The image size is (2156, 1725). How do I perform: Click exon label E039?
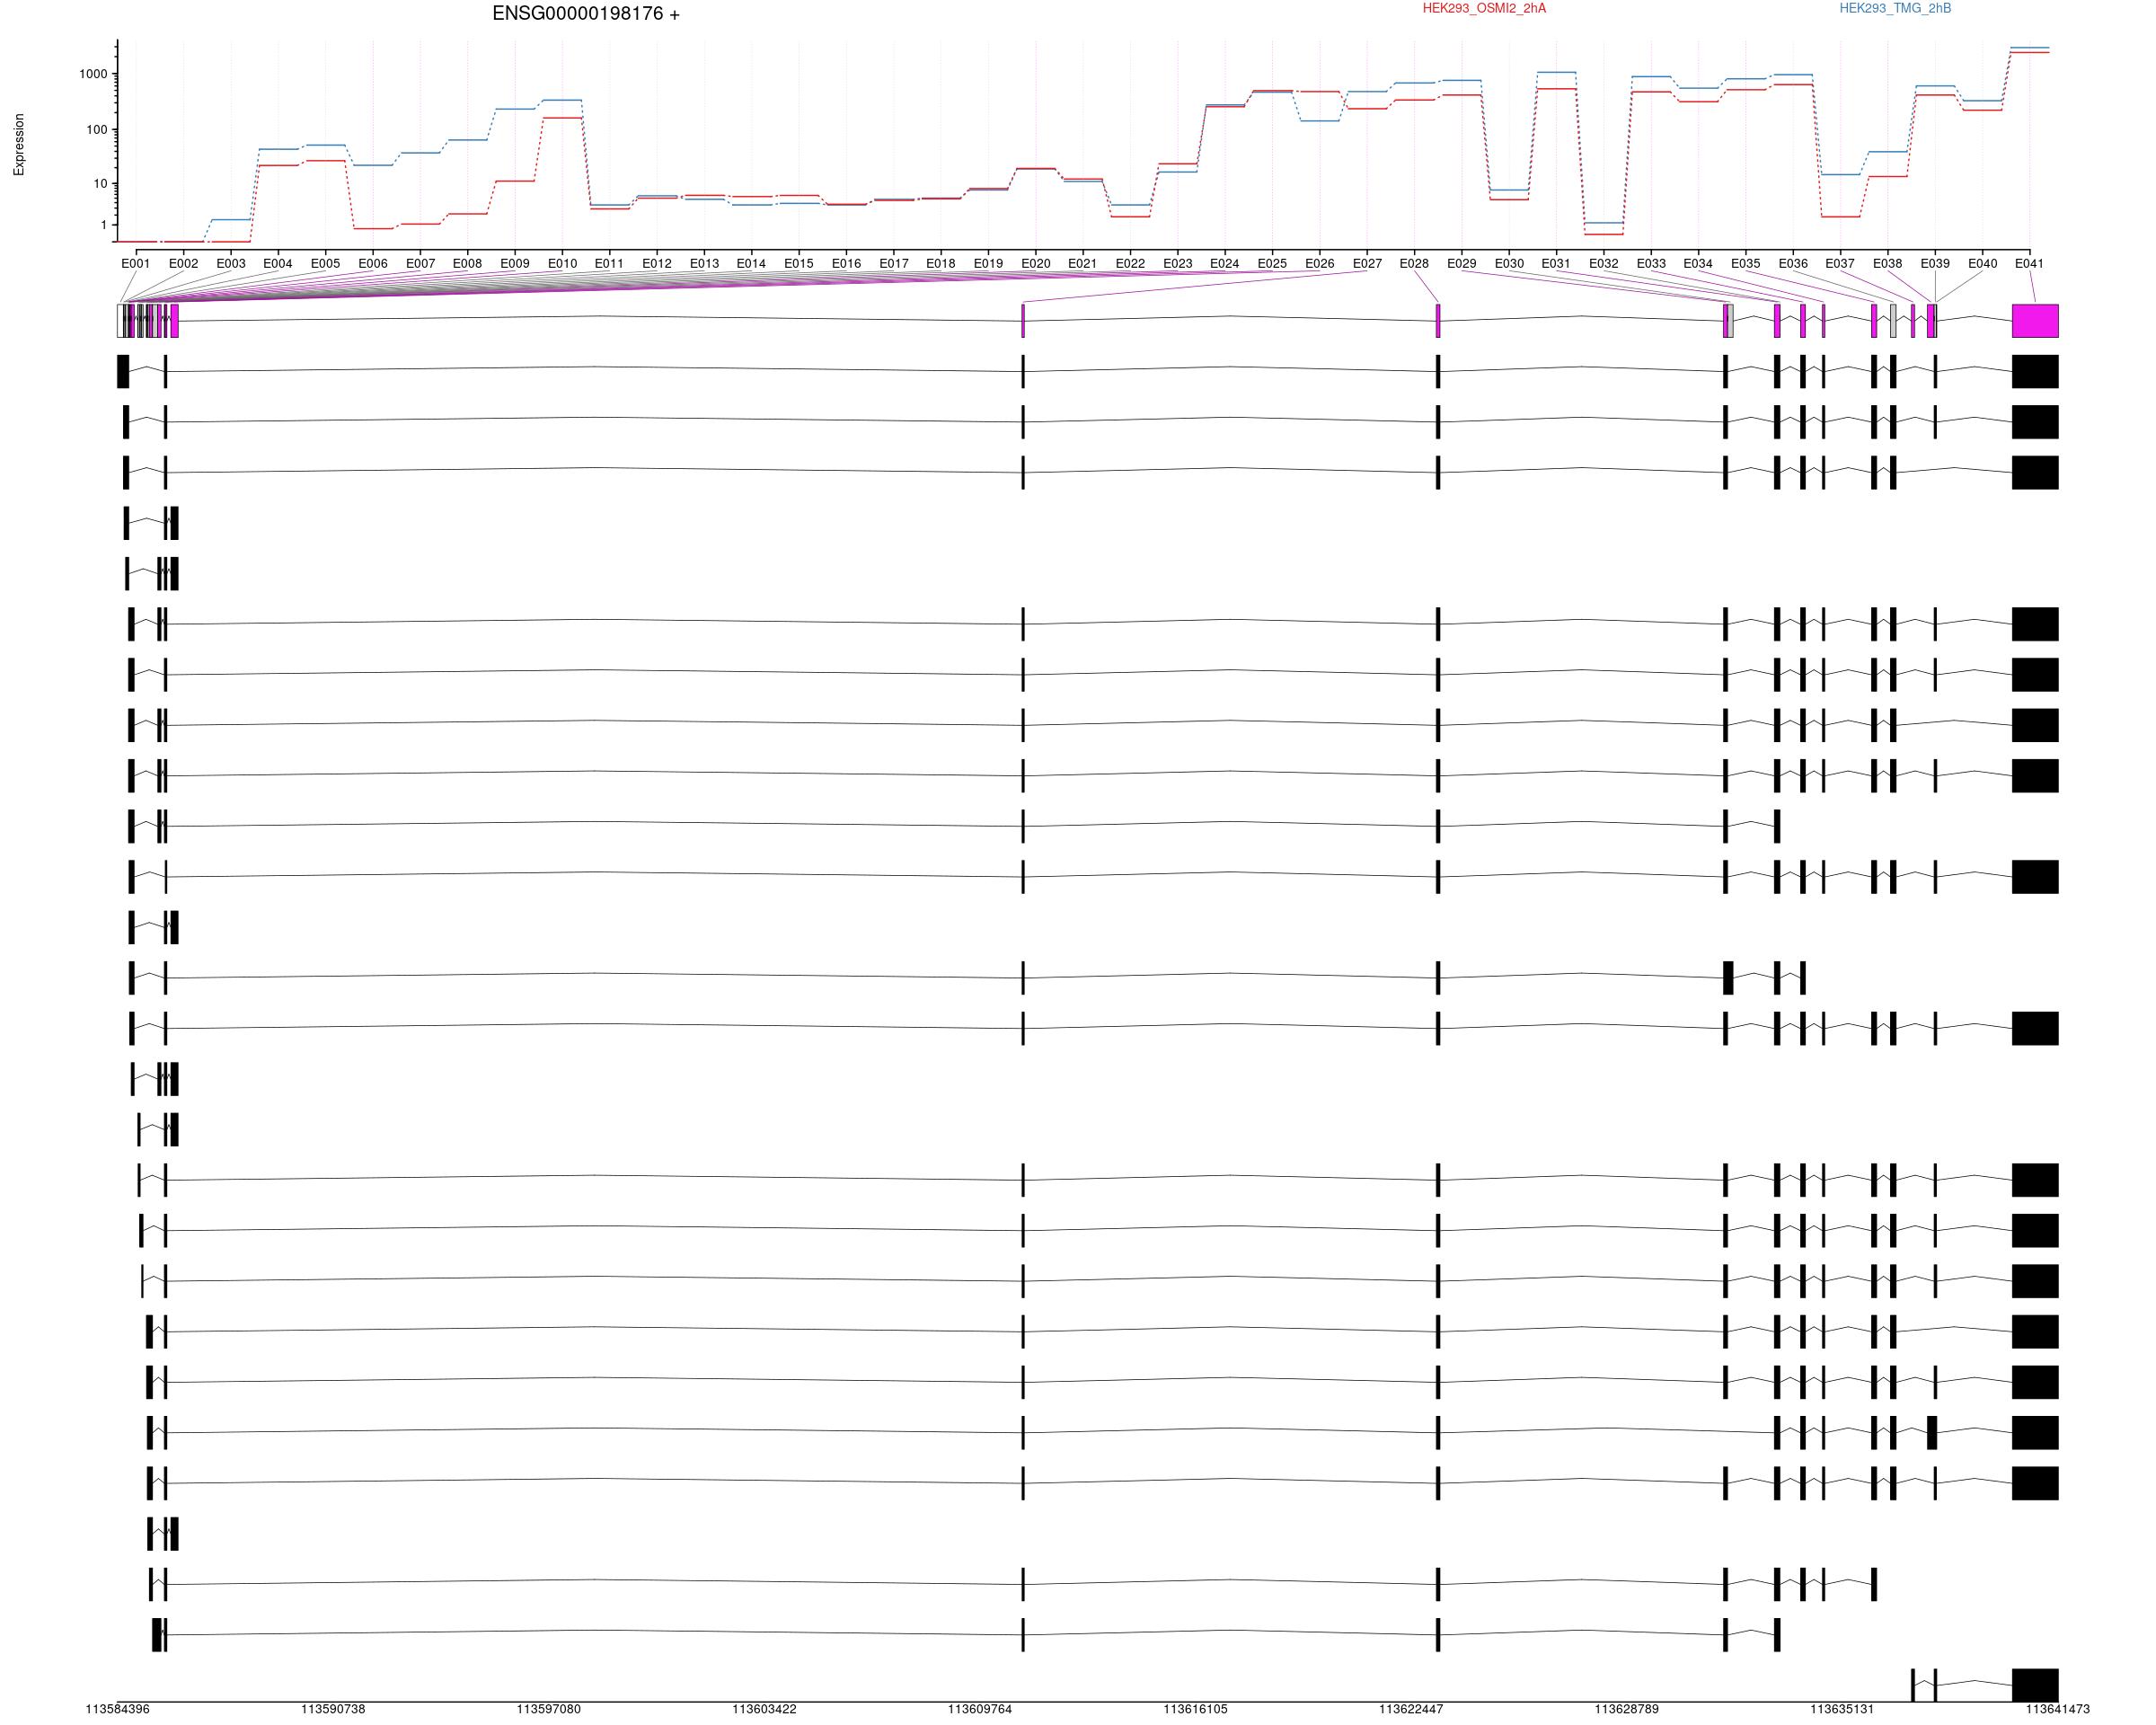point(1935,264)
